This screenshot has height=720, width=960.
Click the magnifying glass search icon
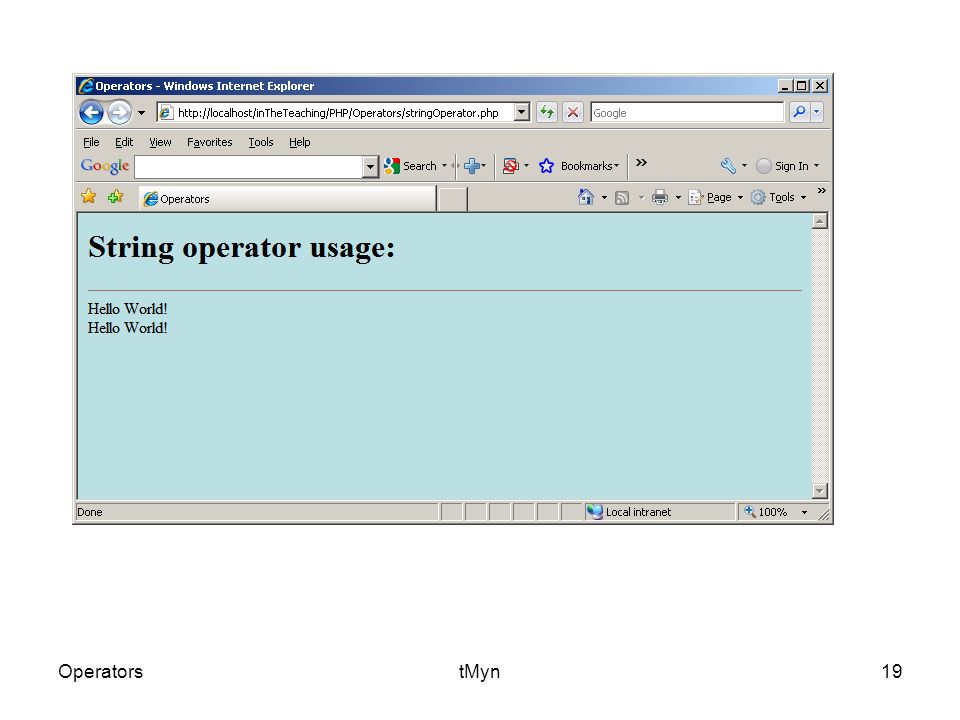click(x=798, y=112)
